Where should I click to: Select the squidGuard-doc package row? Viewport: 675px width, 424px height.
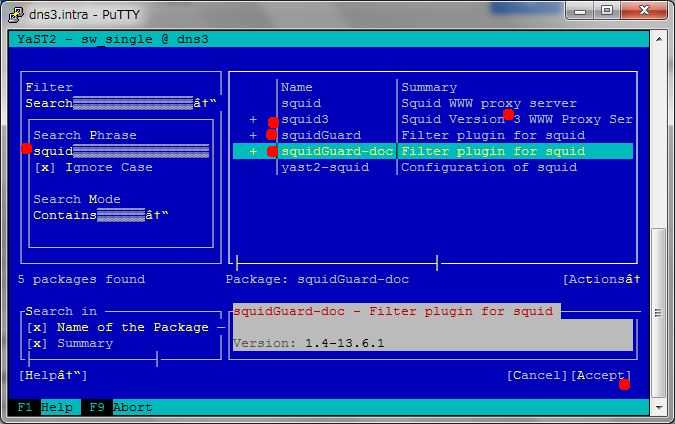pyautogui.click(x=433, y=152)
